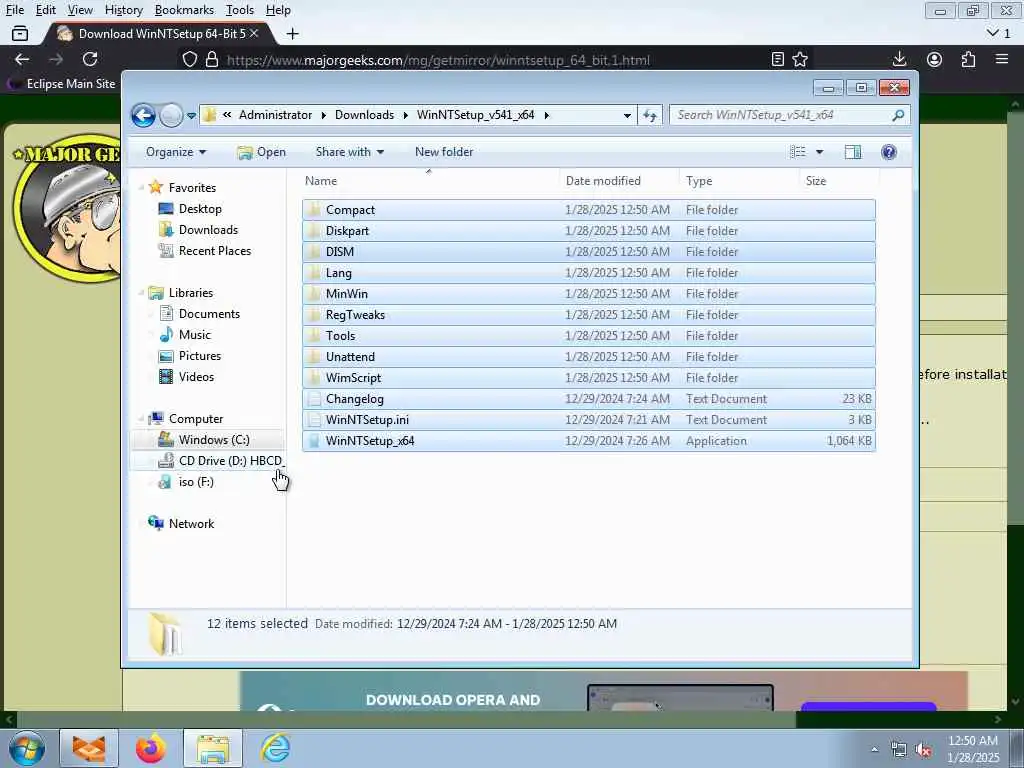Open the Music library
The height and width of the screenshot is (768, 1024).
195,334
